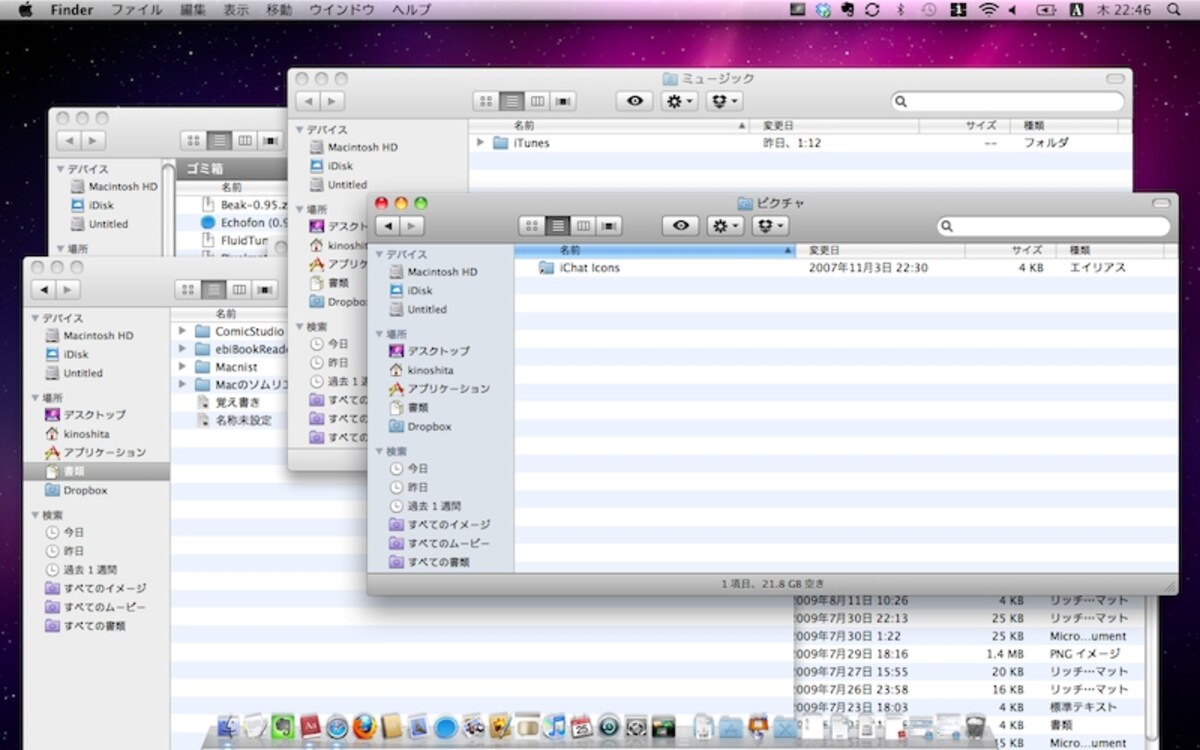Viewport: 1200px width, 750px height.
Task: Switch ピクチャ window to column view
Action: click(x=584, y=227)
